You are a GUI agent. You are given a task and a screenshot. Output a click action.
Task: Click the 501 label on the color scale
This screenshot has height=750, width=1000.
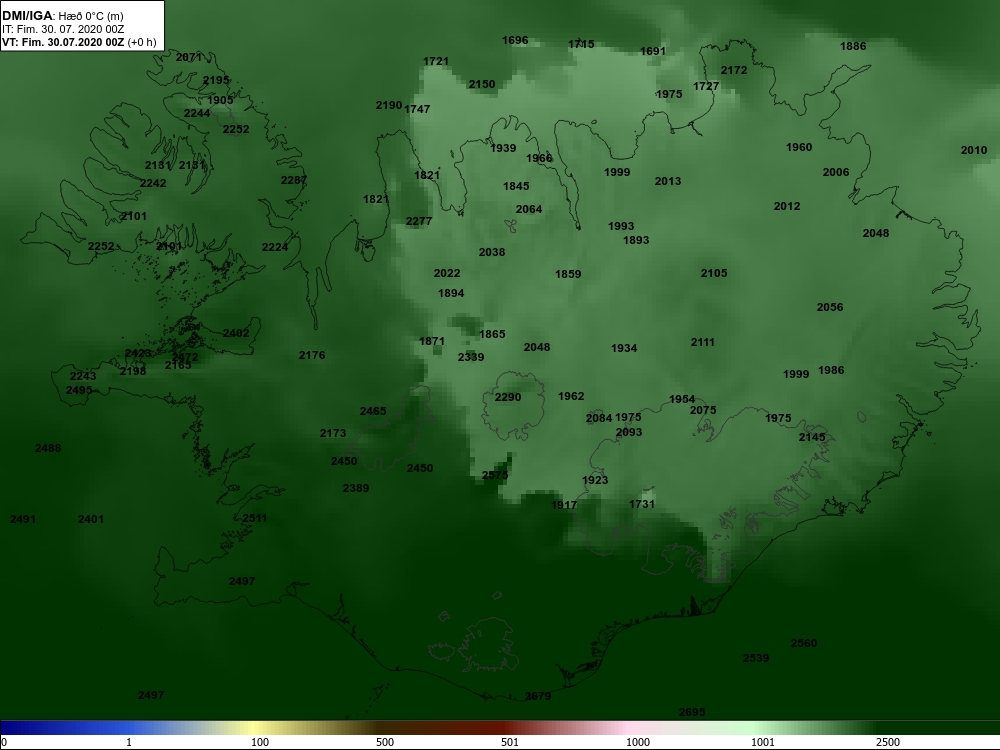pyautogui.click(x=510, y=742)
